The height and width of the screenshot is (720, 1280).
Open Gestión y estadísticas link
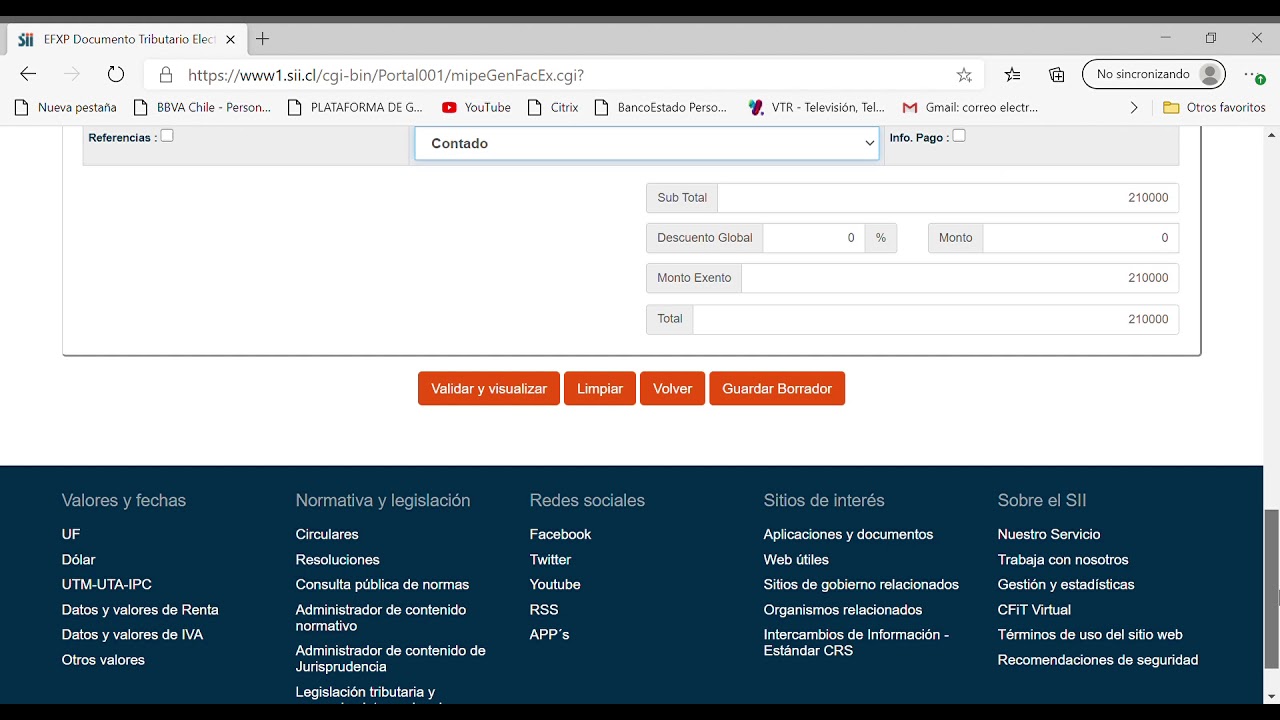pos(1066,585)
